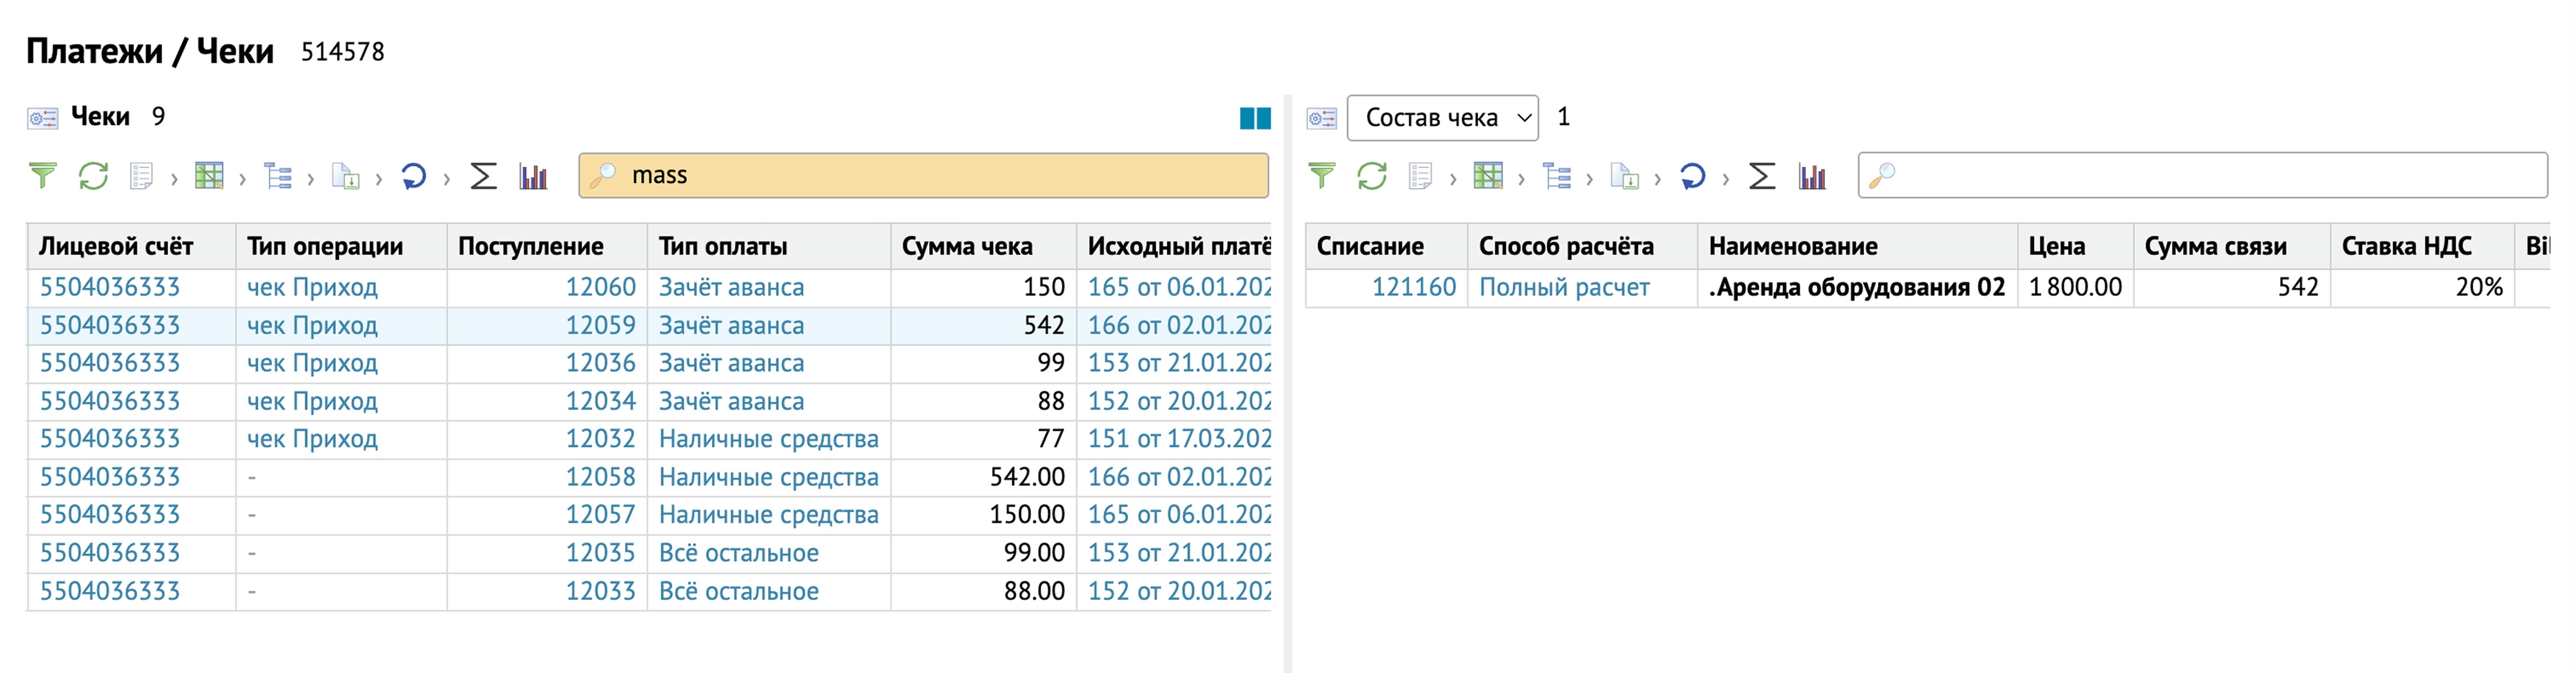Viewport: 2576px width, 673px height.
Task: Click the export icon in Состав чека toolbar
Action: click(x=1624, y=176)
